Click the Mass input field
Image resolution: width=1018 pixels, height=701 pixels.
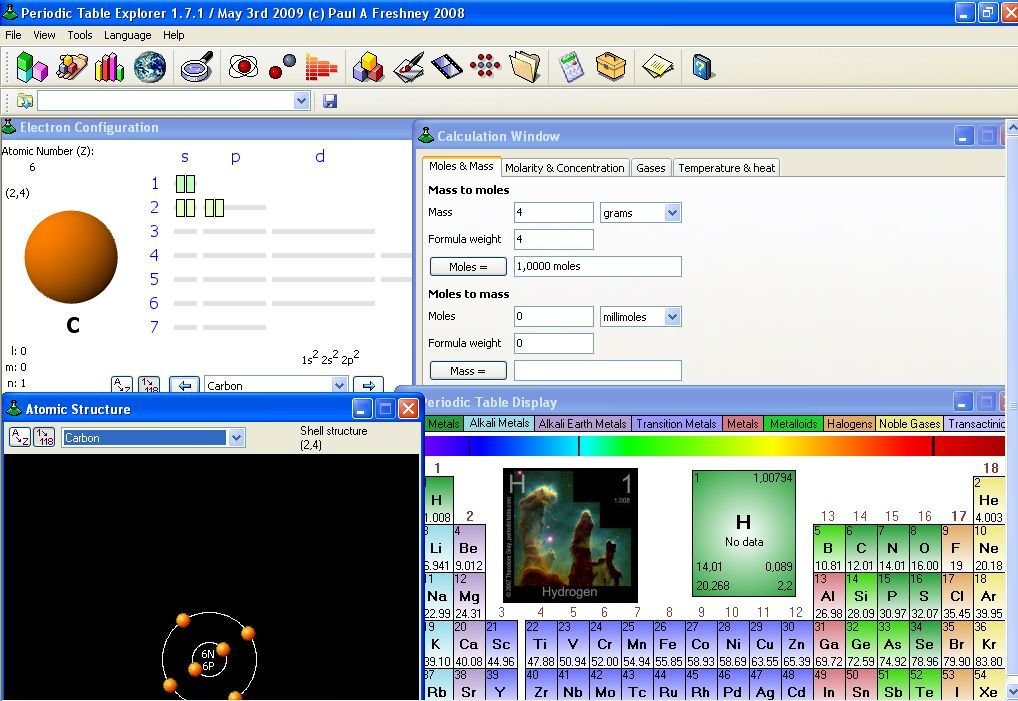click(553, 213)
